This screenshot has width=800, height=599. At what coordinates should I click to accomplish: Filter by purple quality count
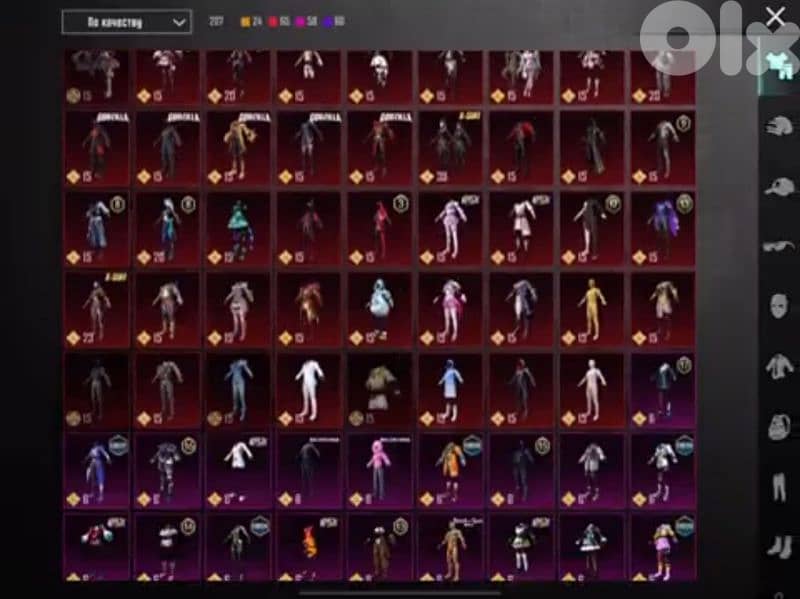click(x=334, y=21)
